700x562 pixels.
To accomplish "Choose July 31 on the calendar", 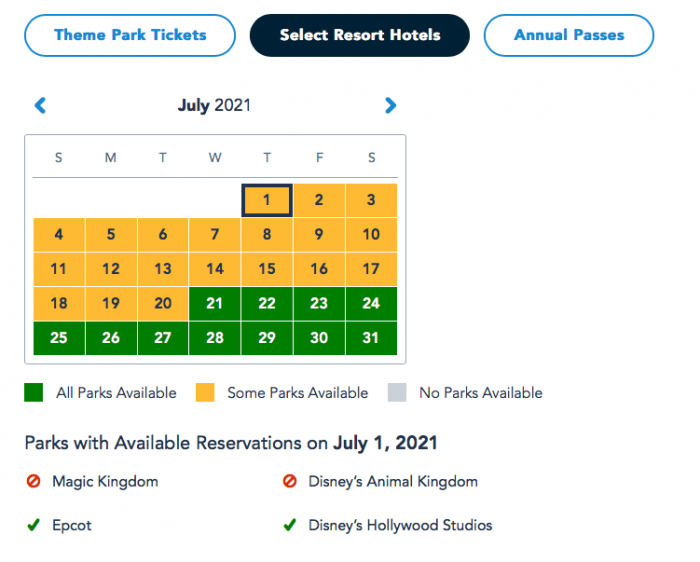I will pos(371,338).
